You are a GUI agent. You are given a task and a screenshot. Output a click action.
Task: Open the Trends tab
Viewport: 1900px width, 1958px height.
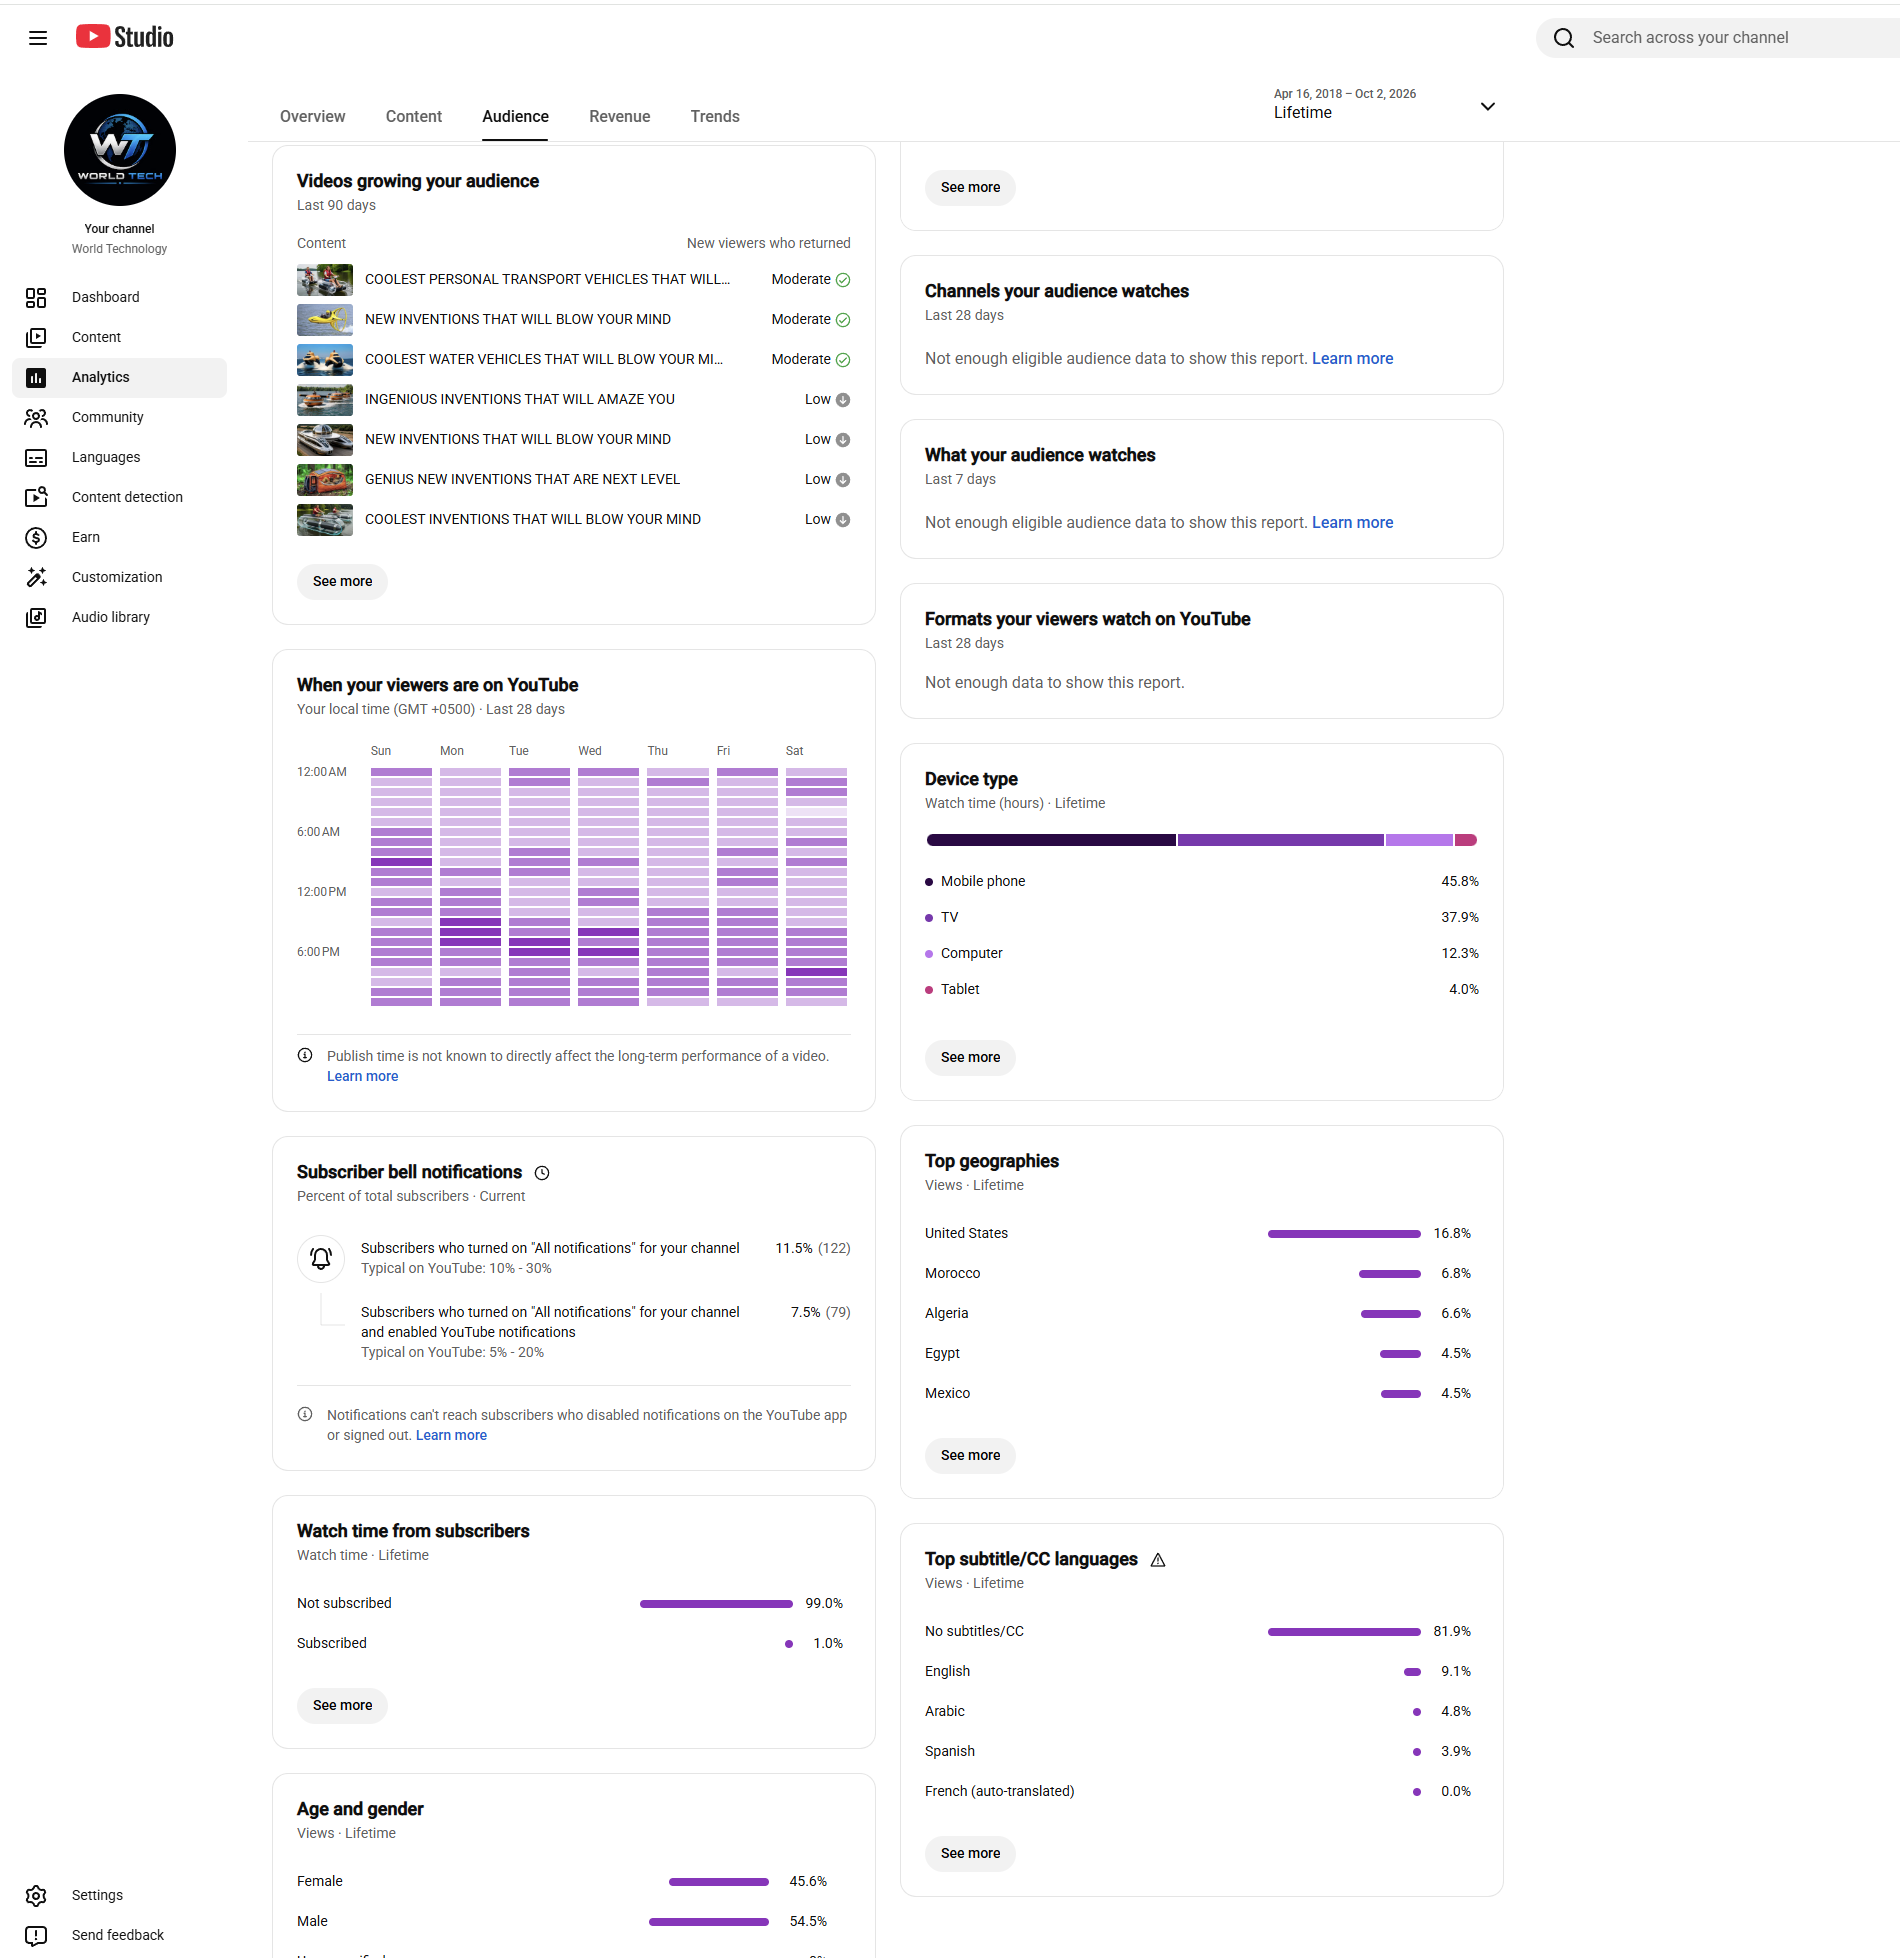tap(715, 116)
